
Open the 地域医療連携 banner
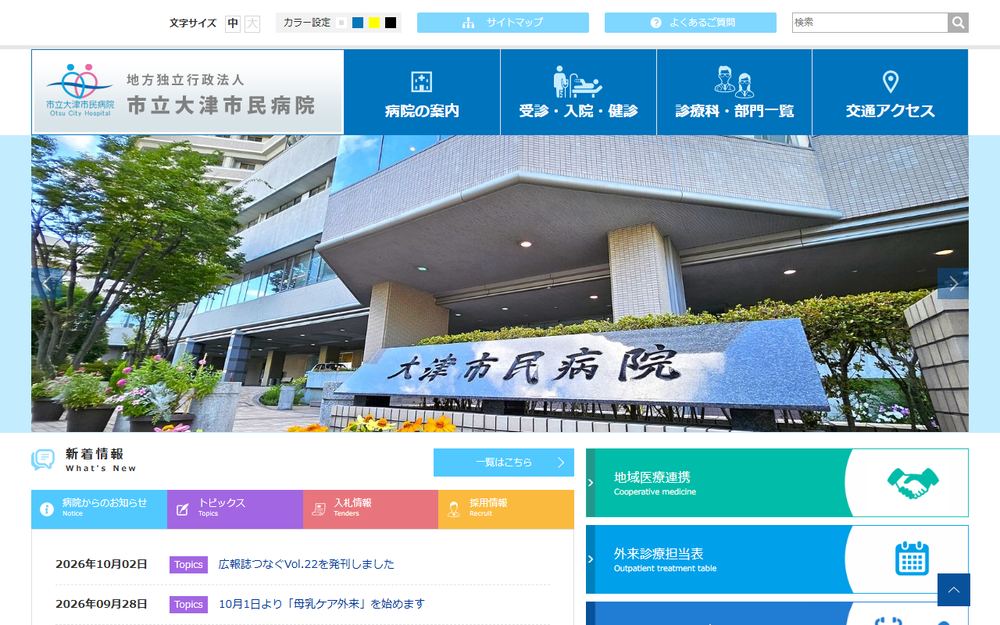777,483
